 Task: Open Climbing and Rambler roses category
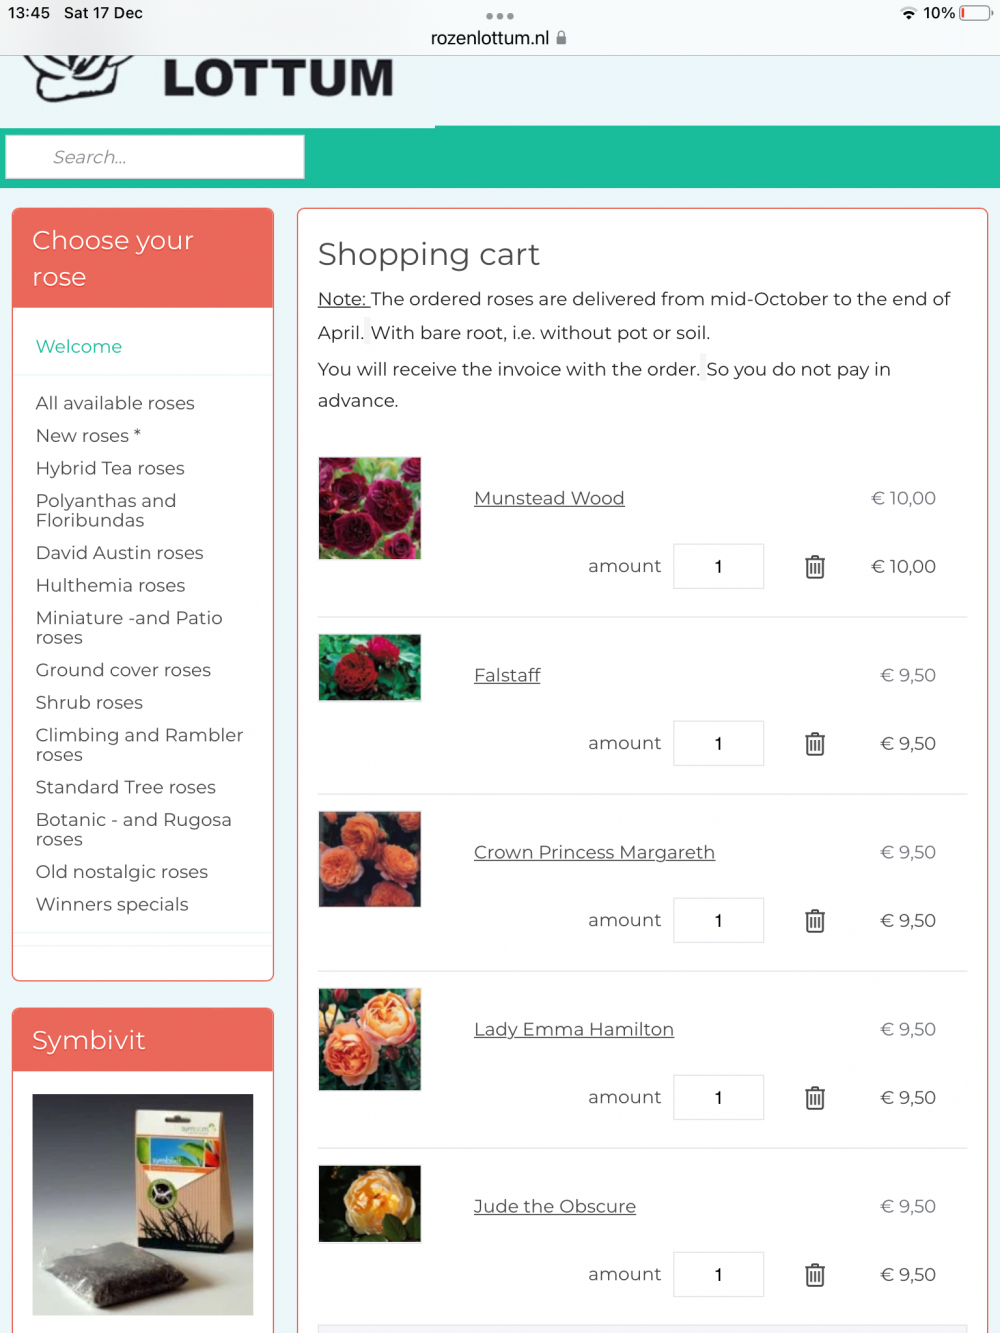139,745
